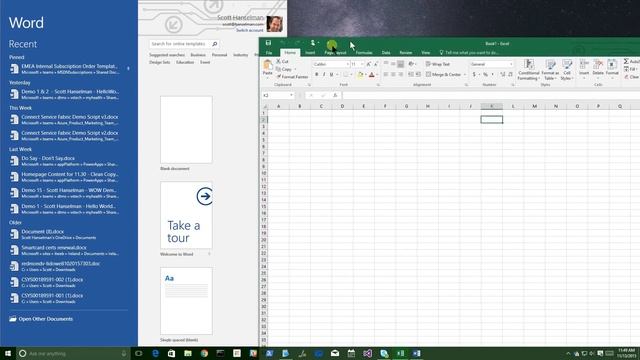640x360 pixels.
Task: Click the Orientation text angle icon
Action: (411, 64)
